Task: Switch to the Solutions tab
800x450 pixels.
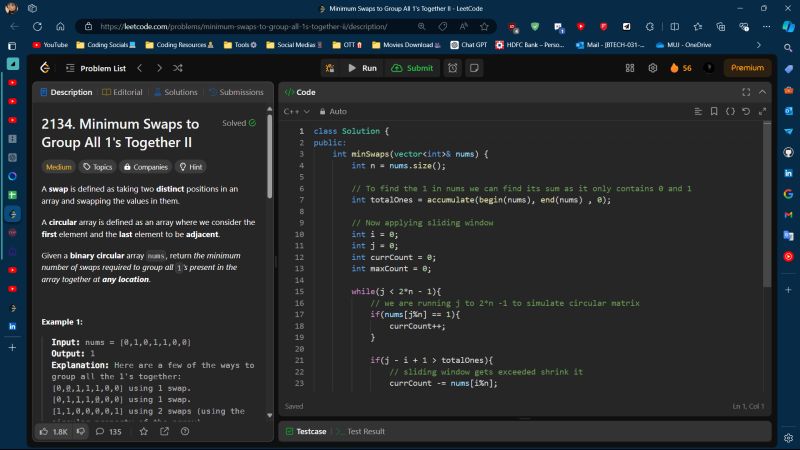Action: (x=176, y=92)
